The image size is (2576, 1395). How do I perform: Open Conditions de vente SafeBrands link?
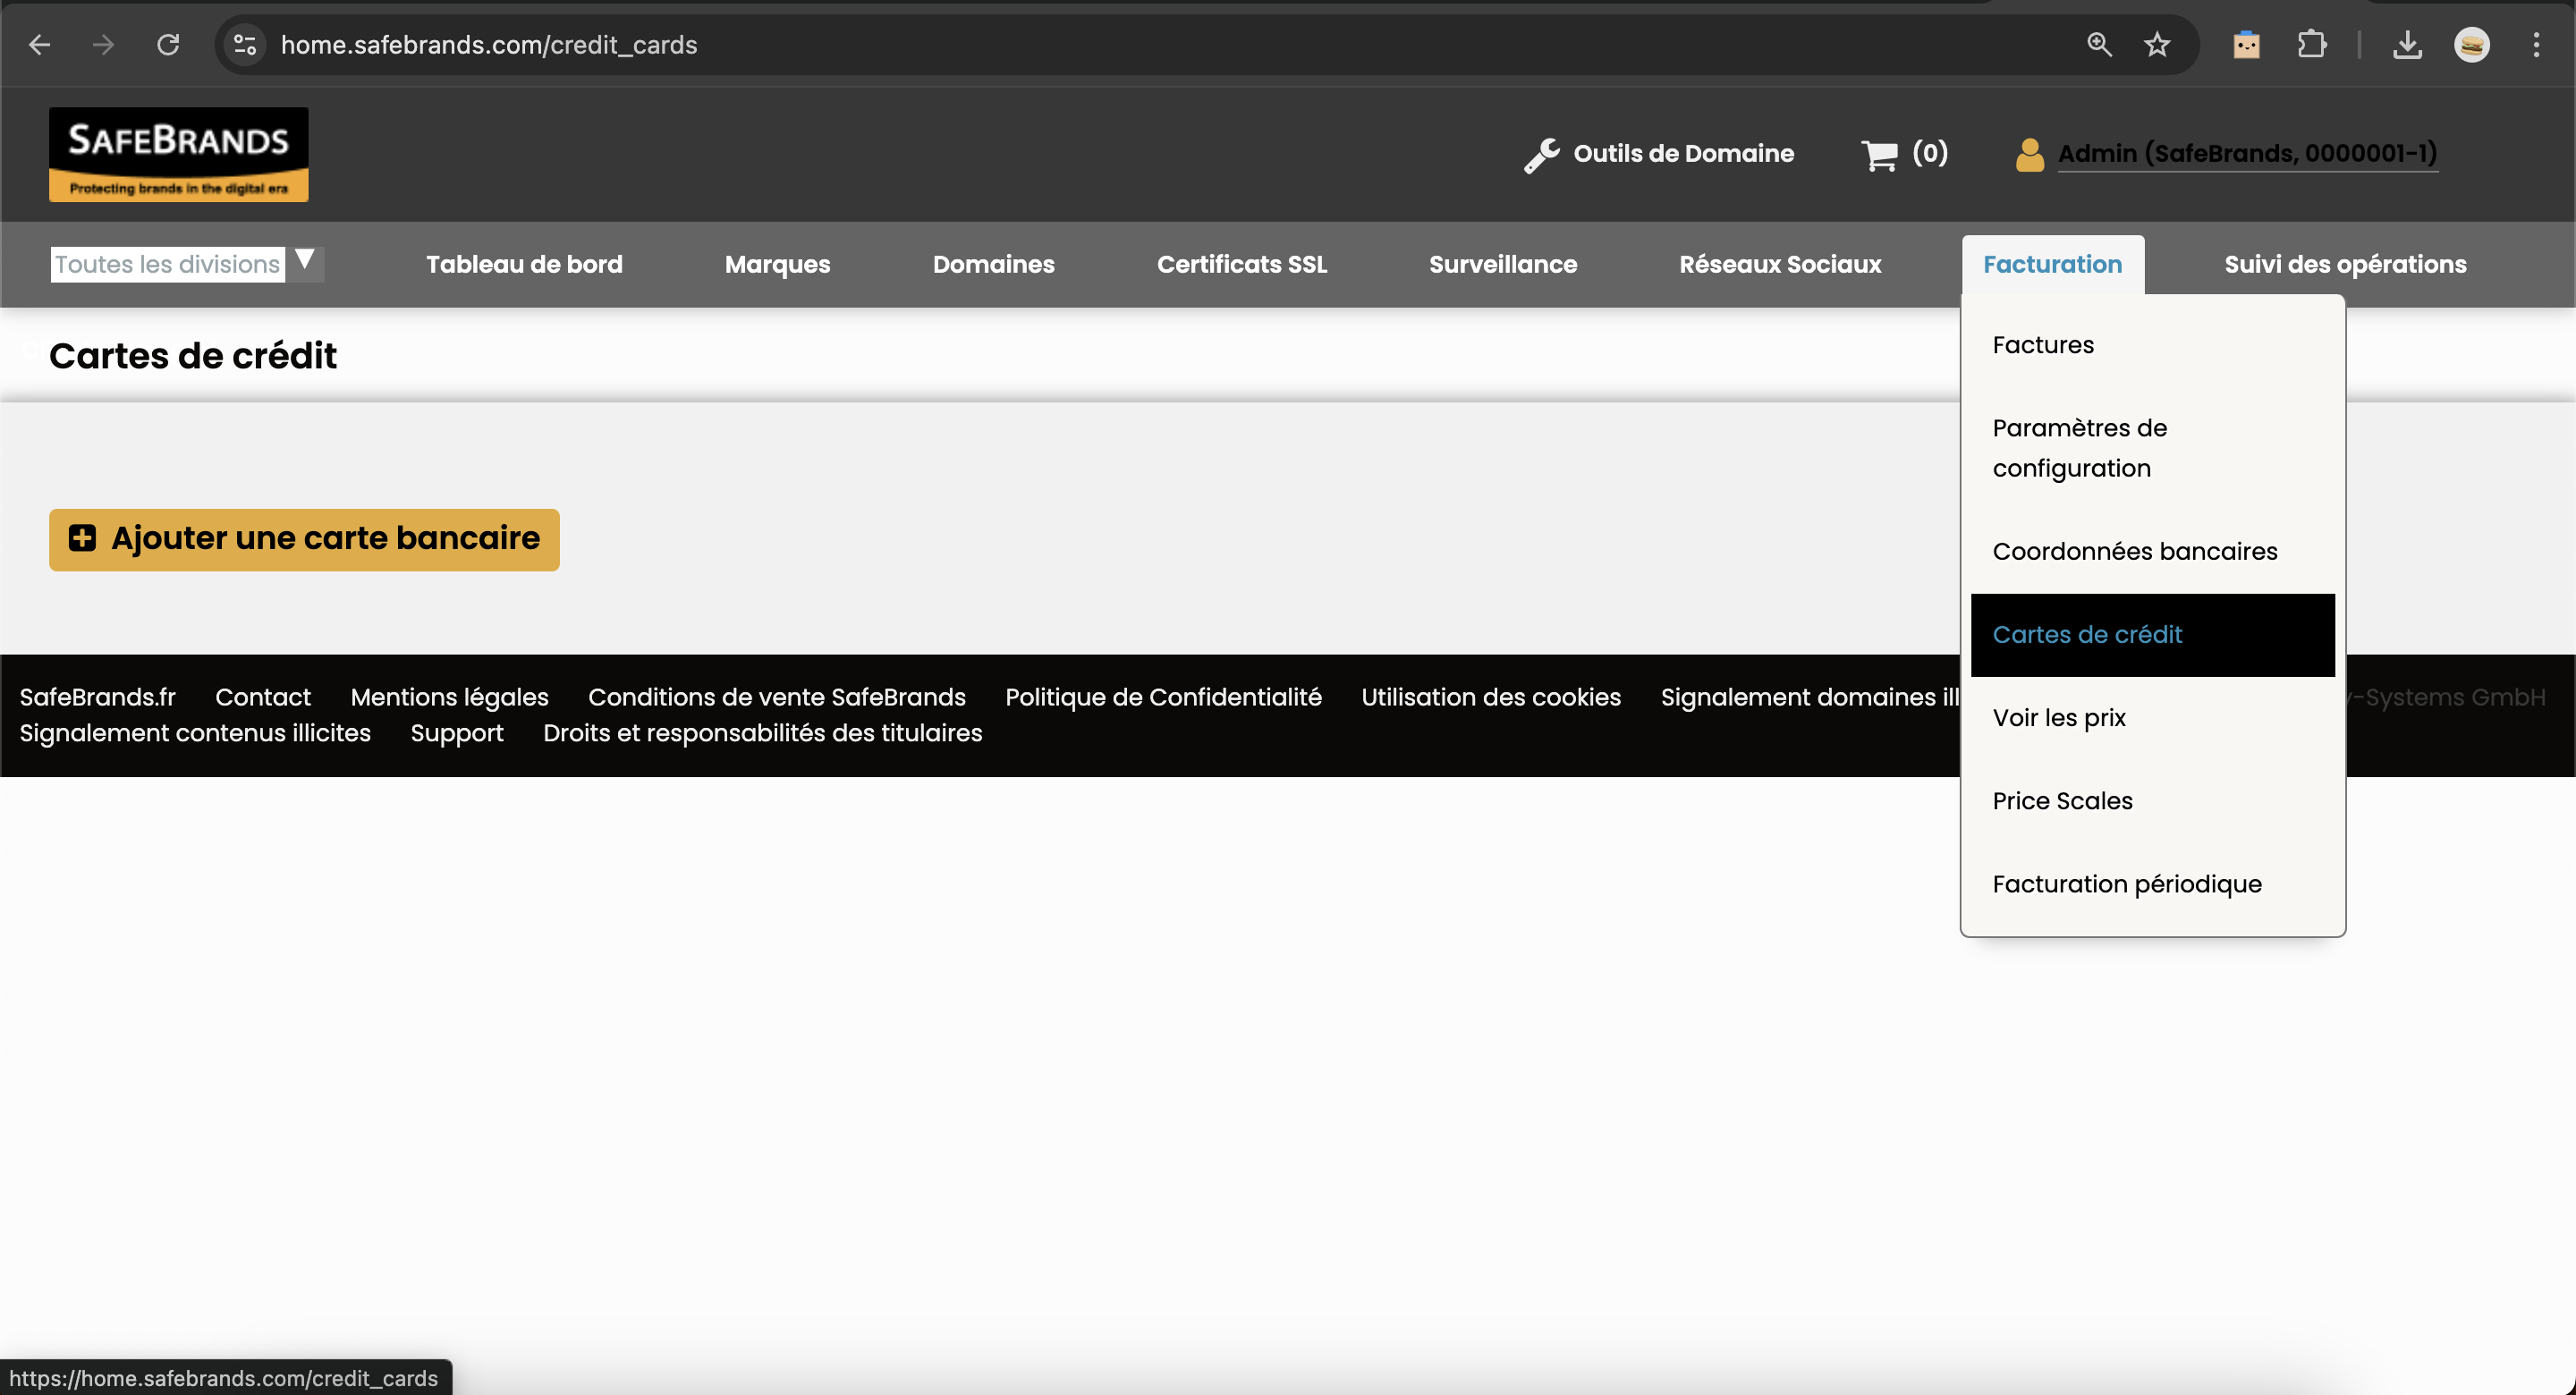pyautogui.click(x=777, y=697)
